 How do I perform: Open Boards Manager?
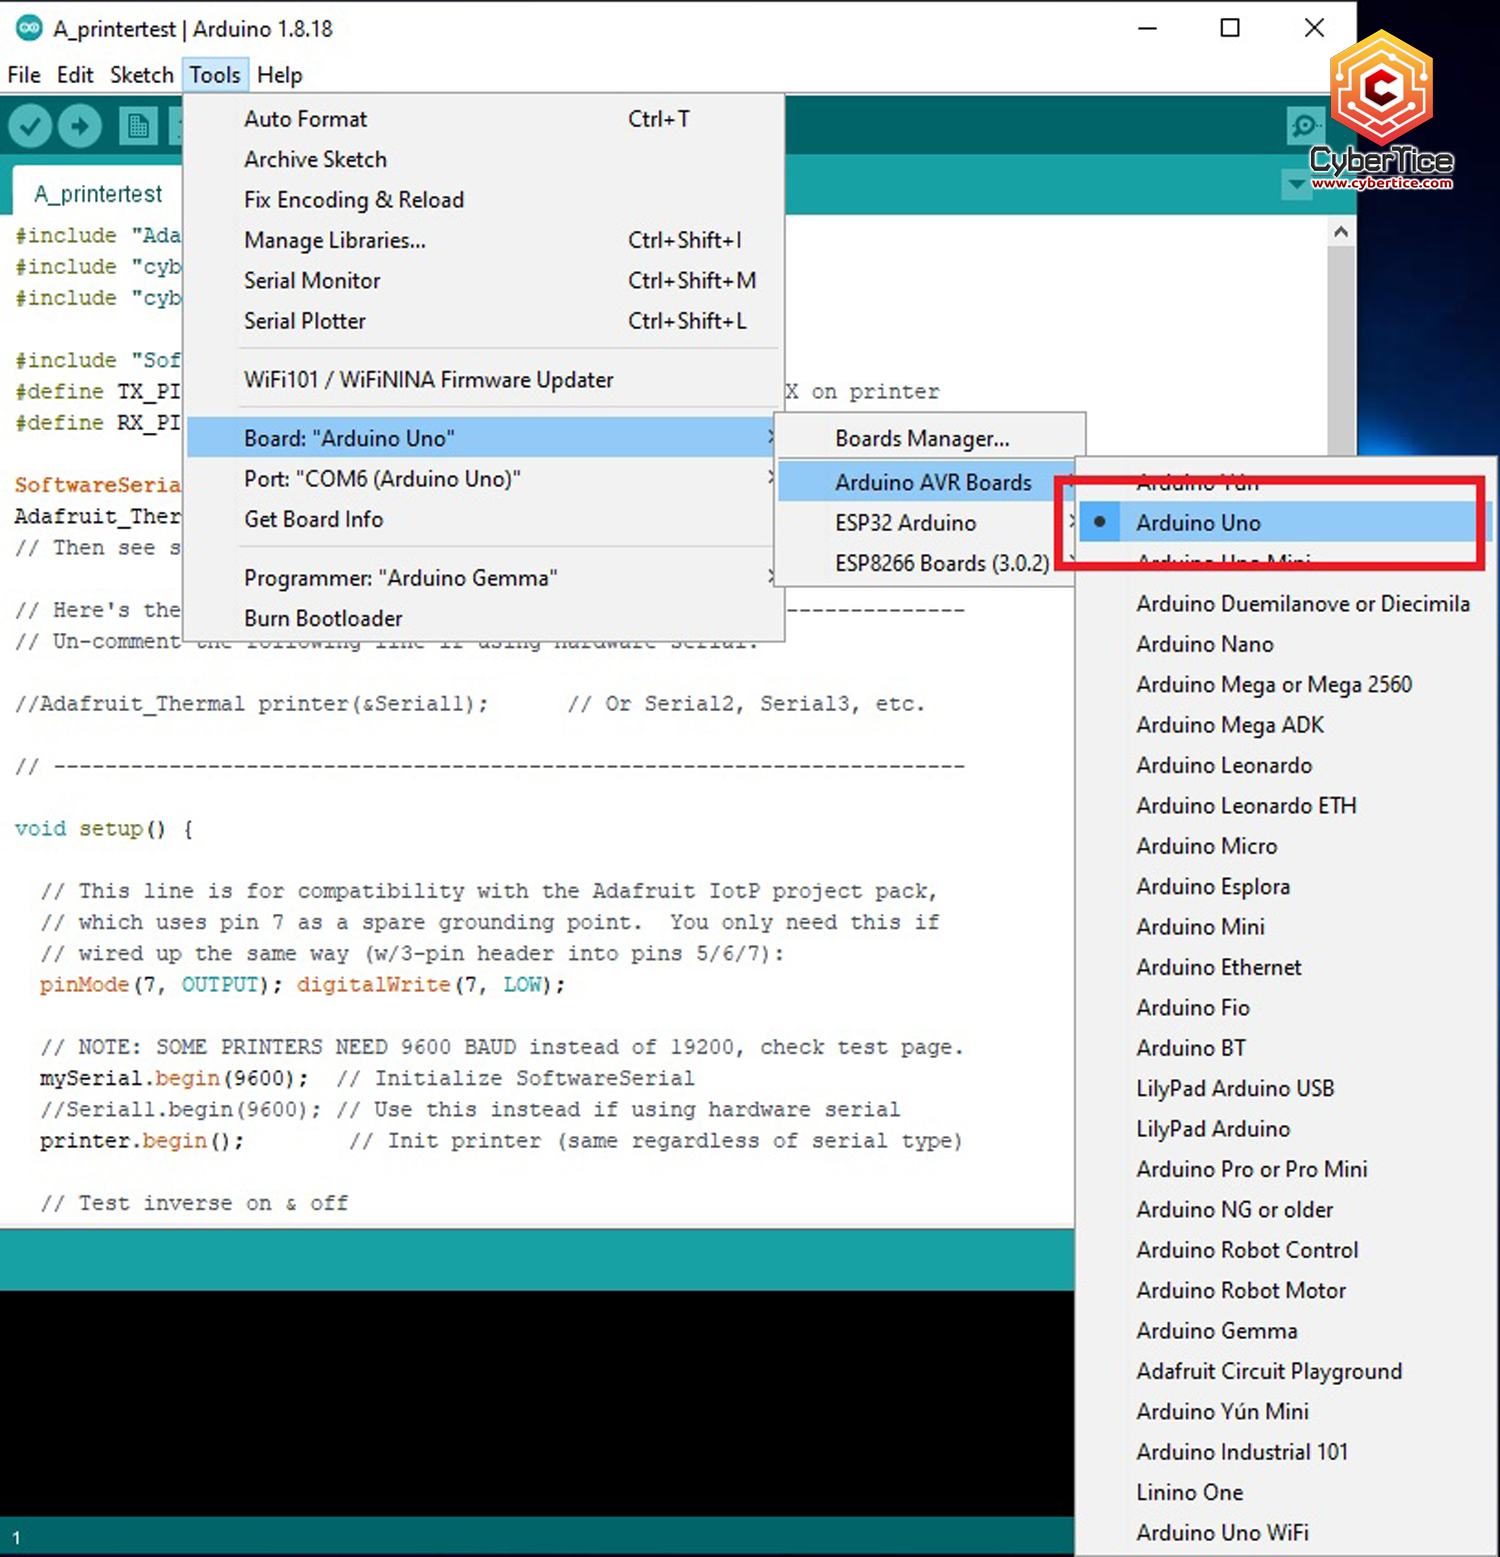(921, 438)
